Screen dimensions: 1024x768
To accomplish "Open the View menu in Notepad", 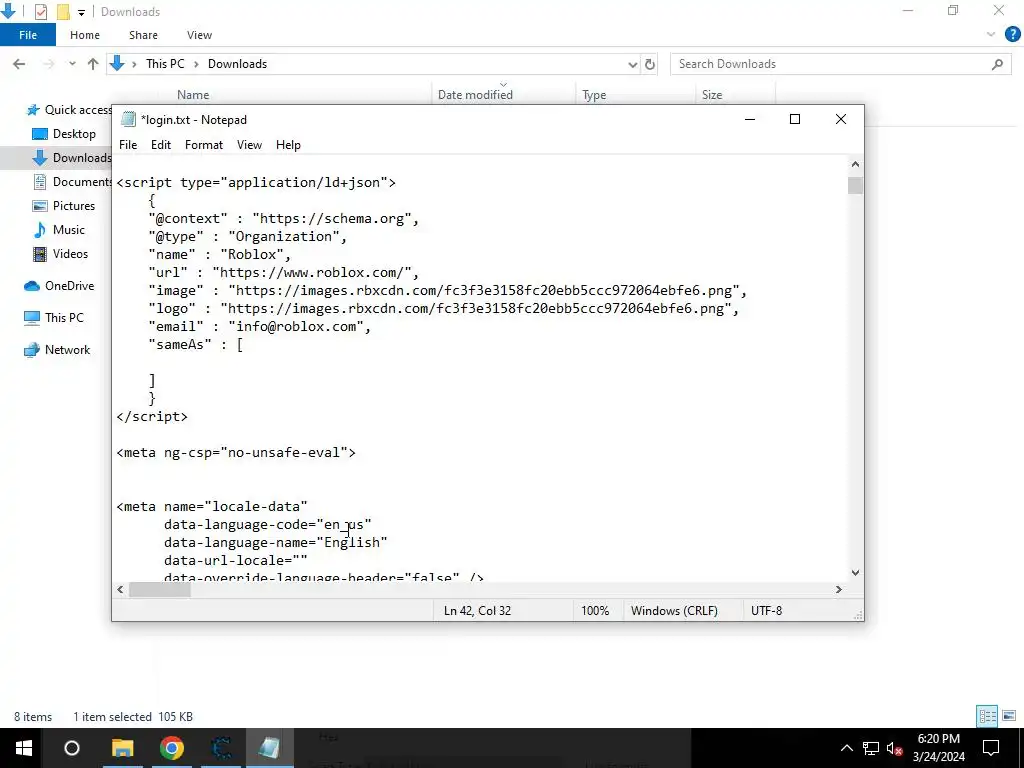I will [249, 145].
